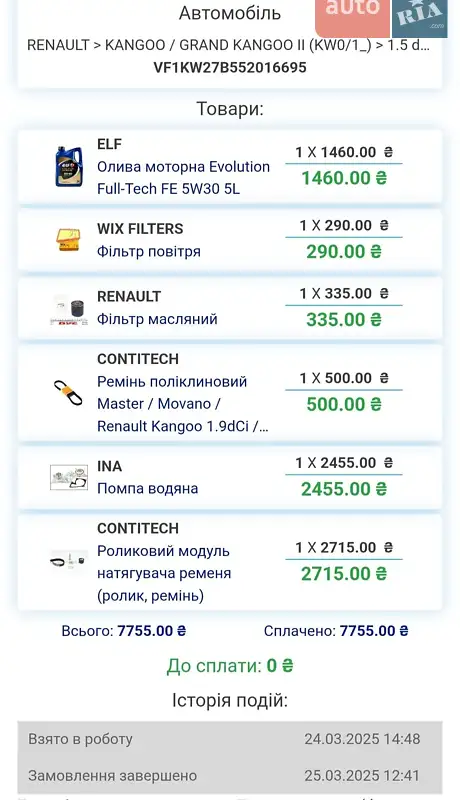The image size is (460, 800).
Task: Click the ELF motor oil canister thumbnail
Action: click(x=69, y=166)
